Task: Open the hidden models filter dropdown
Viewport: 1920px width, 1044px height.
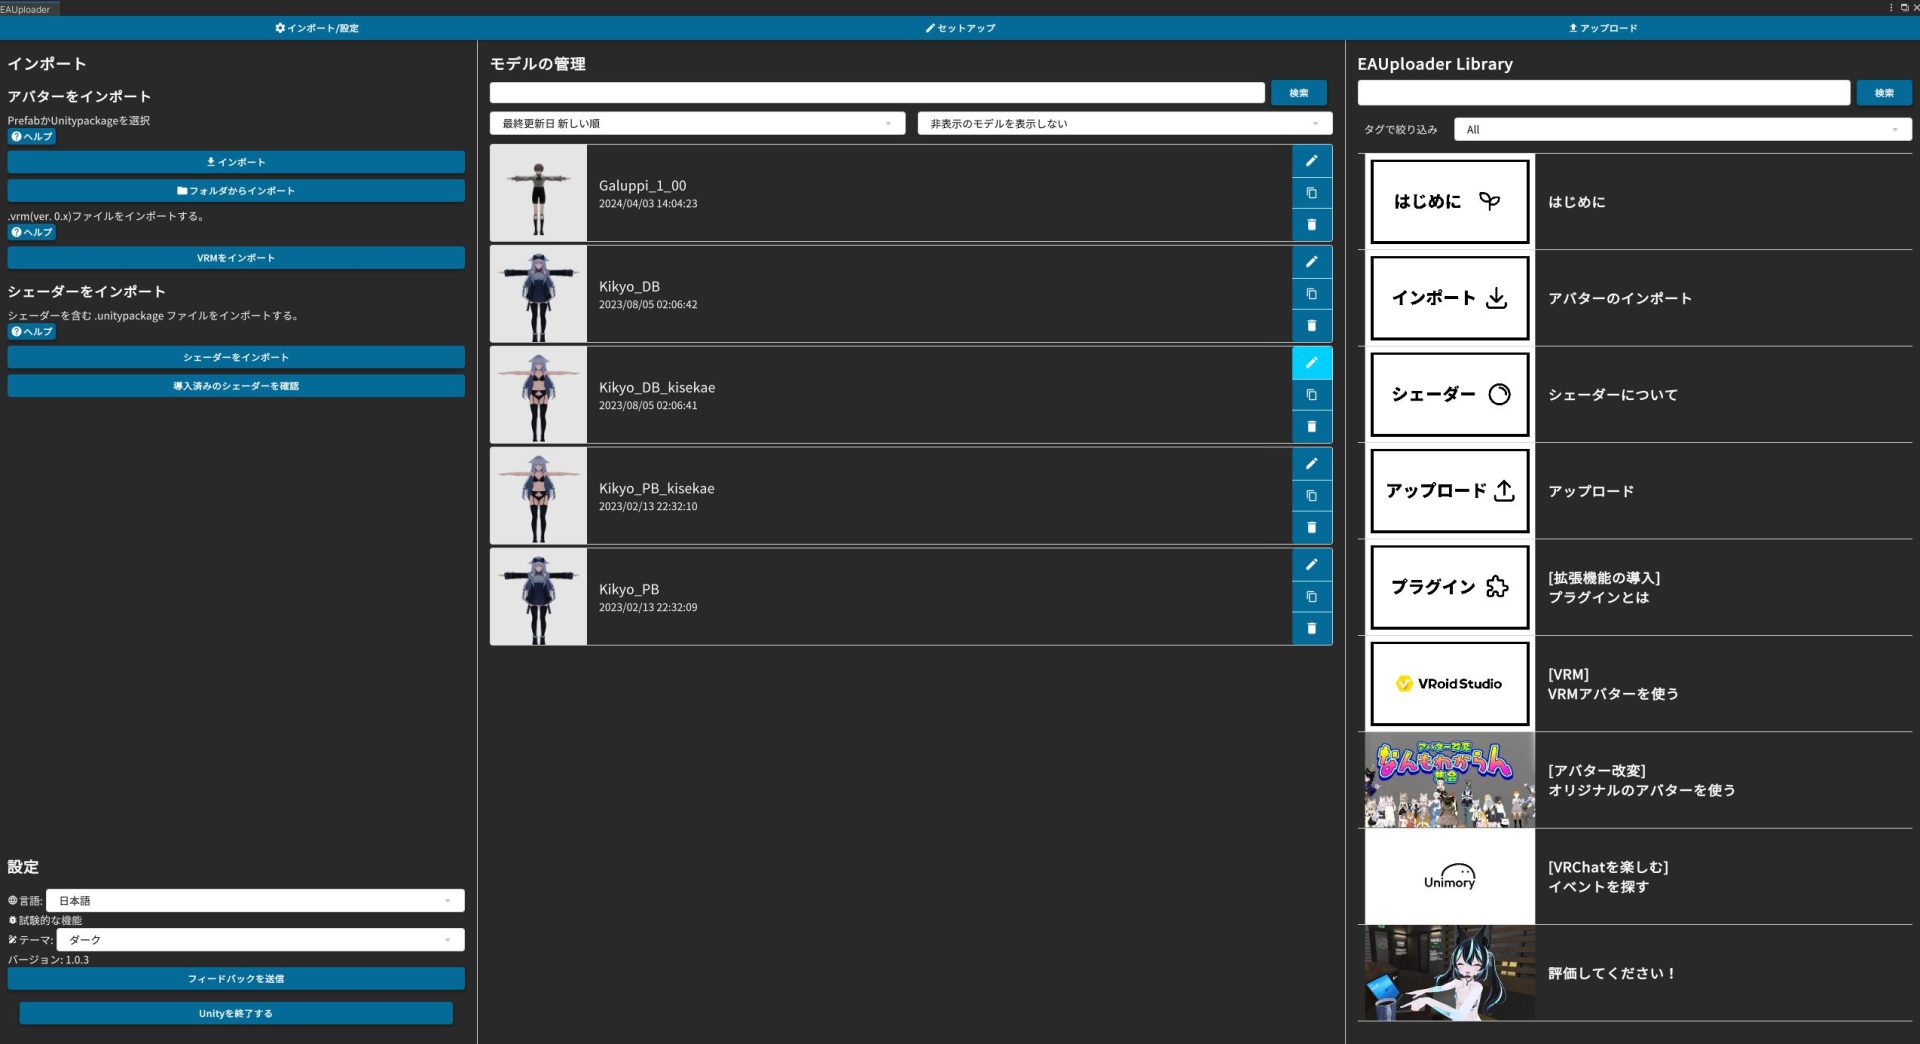Action: (1124, 124)
